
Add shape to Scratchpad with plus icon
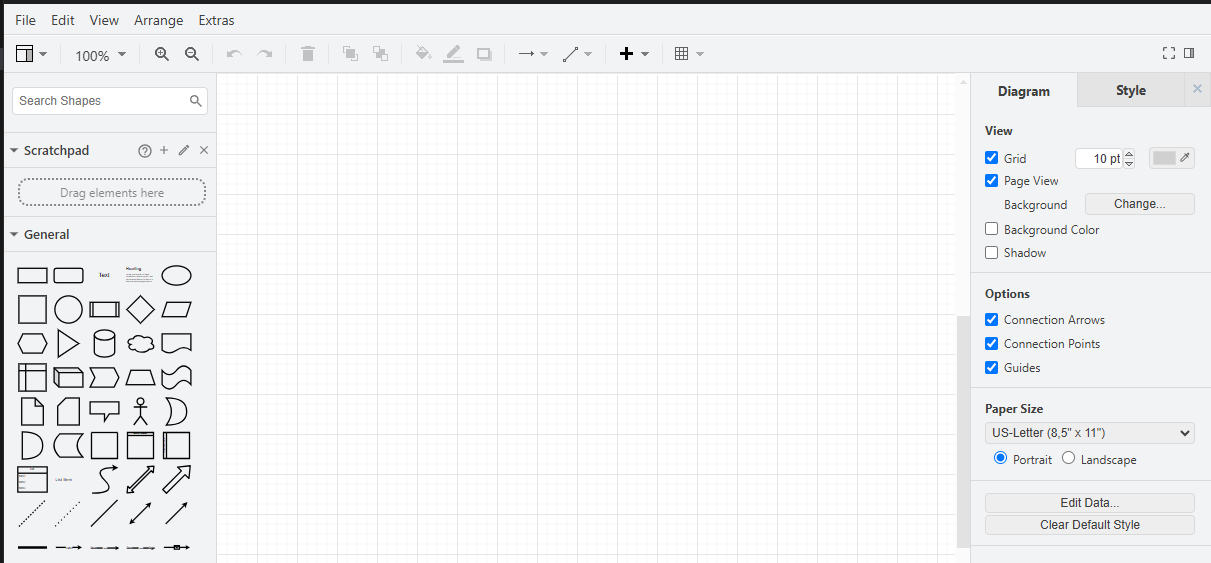[x=164, y=150]
